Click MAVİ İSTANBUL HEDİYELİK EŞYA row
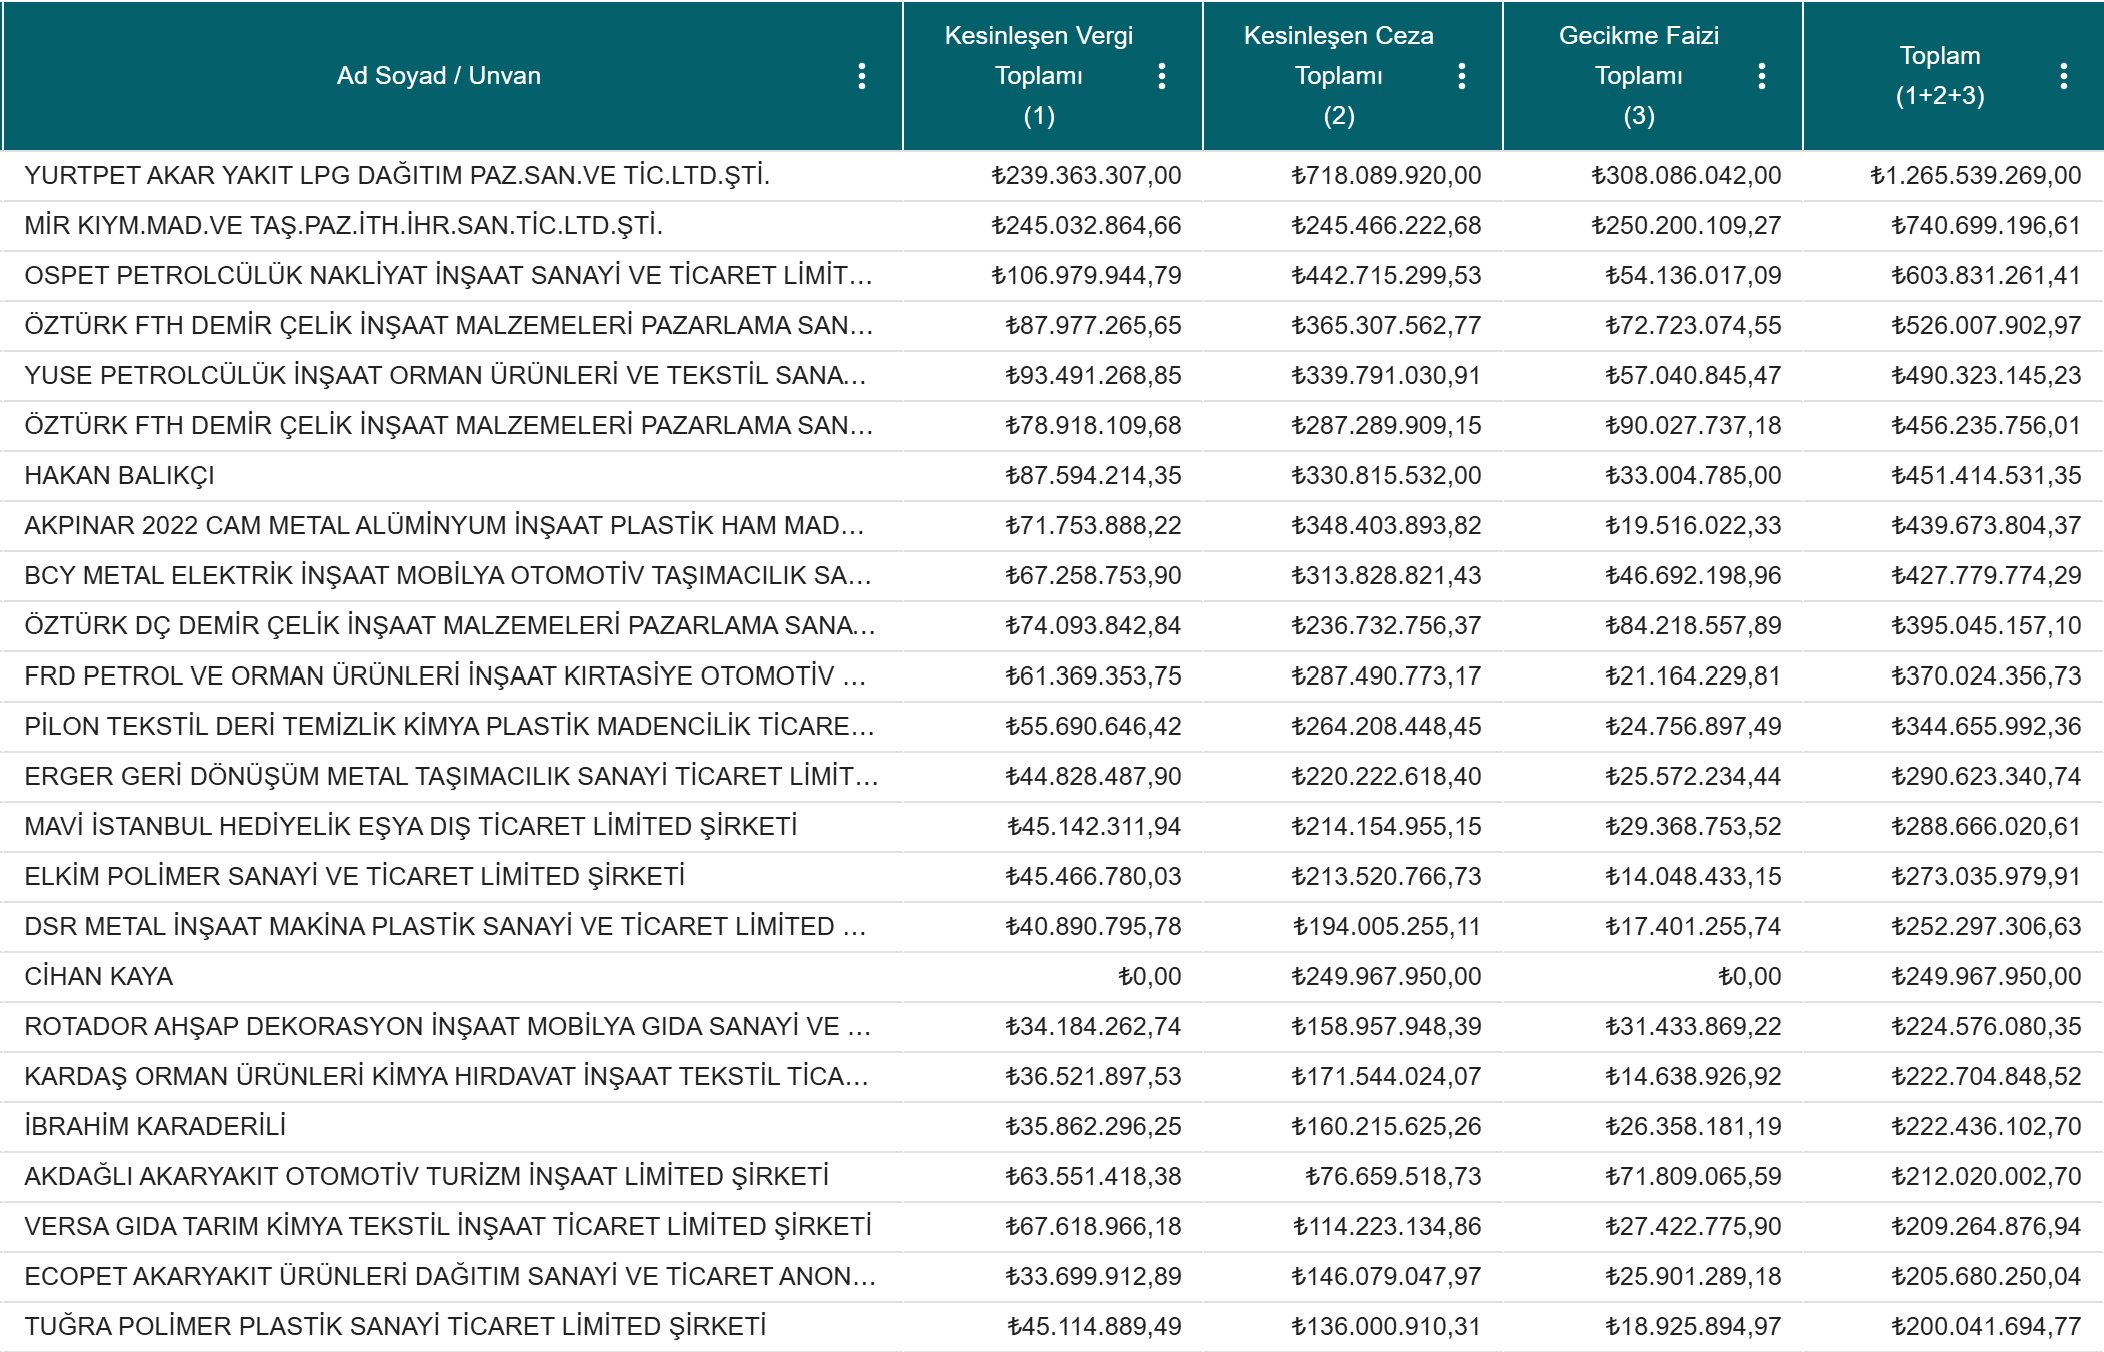The image size is (2104, 1352). [x=410, y=827]
